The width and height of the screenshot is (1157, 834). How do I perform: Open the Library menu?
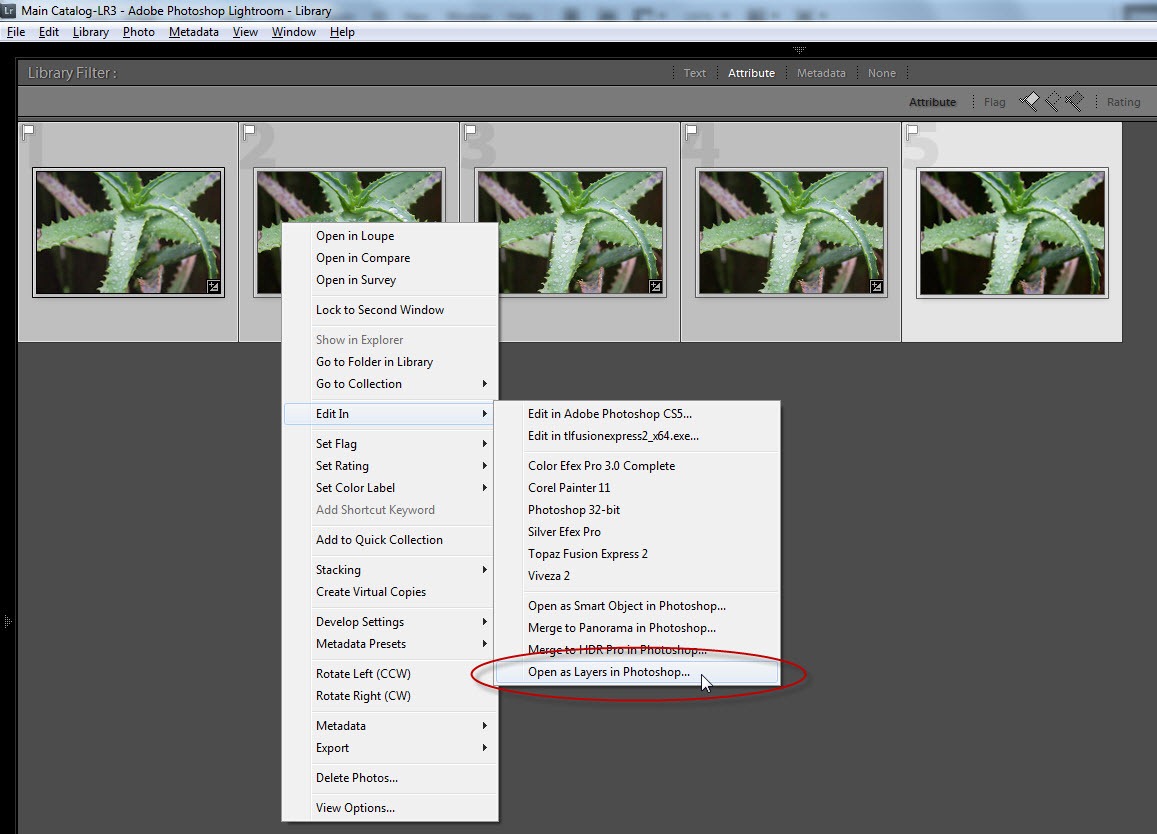[91, 32]
